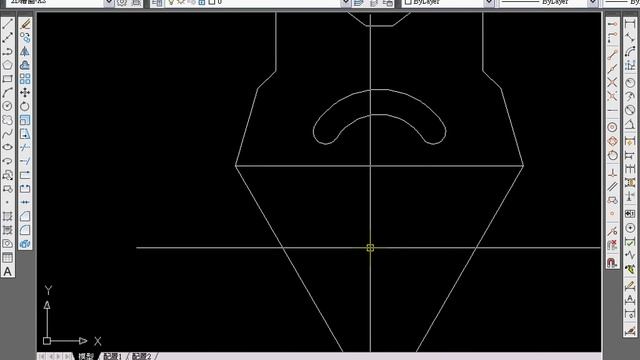Viewport: 640px width, 360px height.
Task: Open Object Snap Settings magnet icon
Action: point(612,262)
